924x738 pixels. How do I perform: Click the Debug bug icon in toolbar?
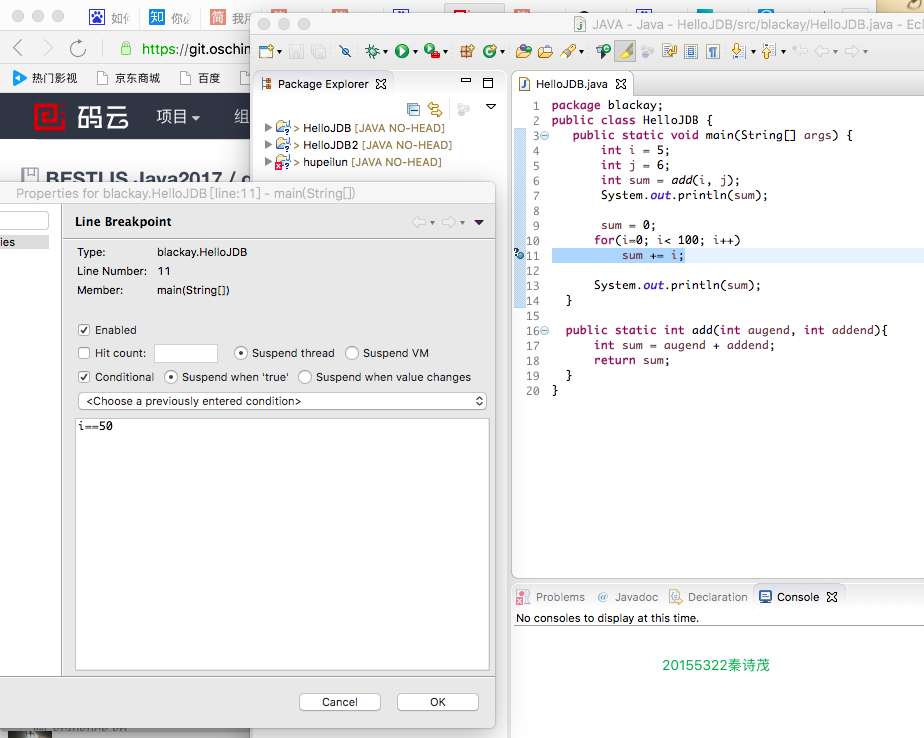tap(372, 51)
